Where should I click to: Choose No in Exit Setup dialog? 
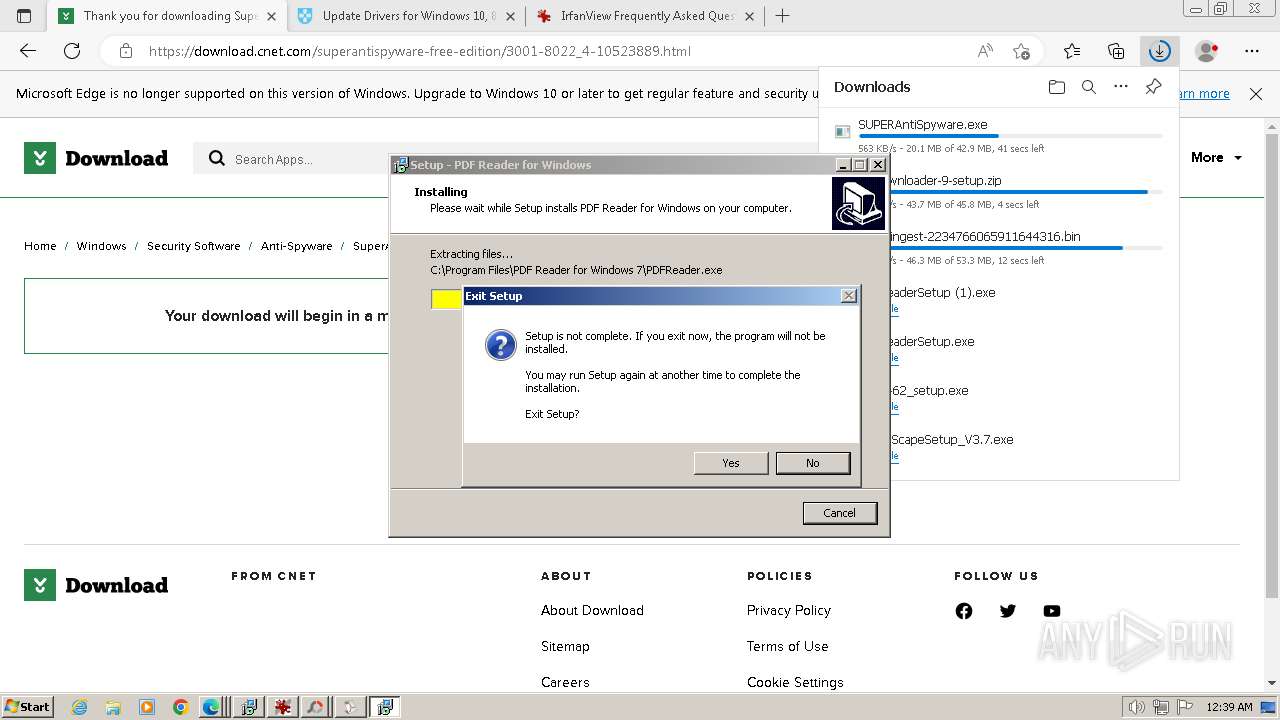813,463
